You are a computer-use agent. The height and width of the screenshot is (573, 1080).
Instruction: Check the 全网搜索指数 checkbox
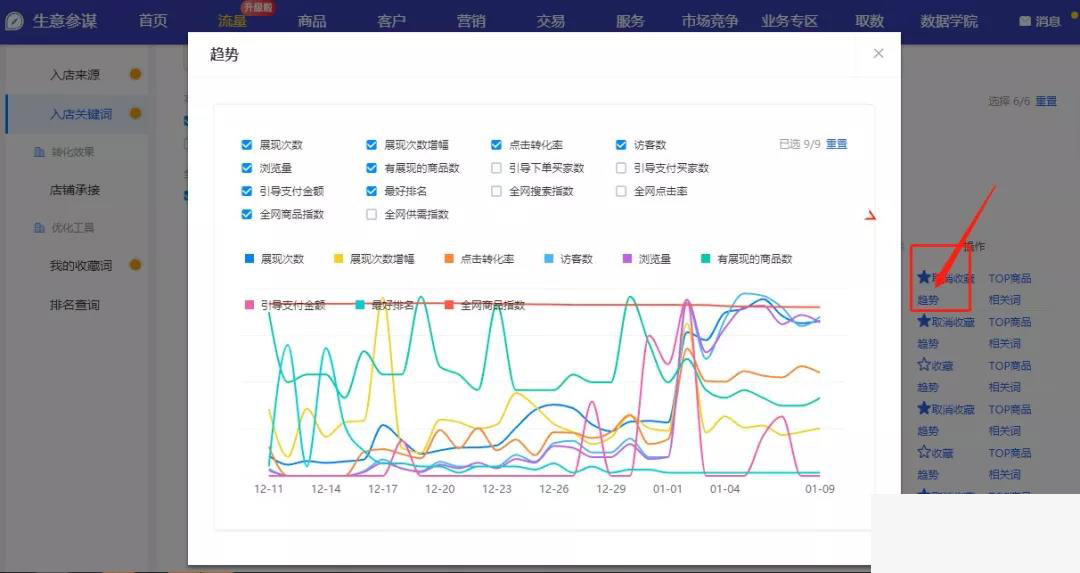coord(497,191)
